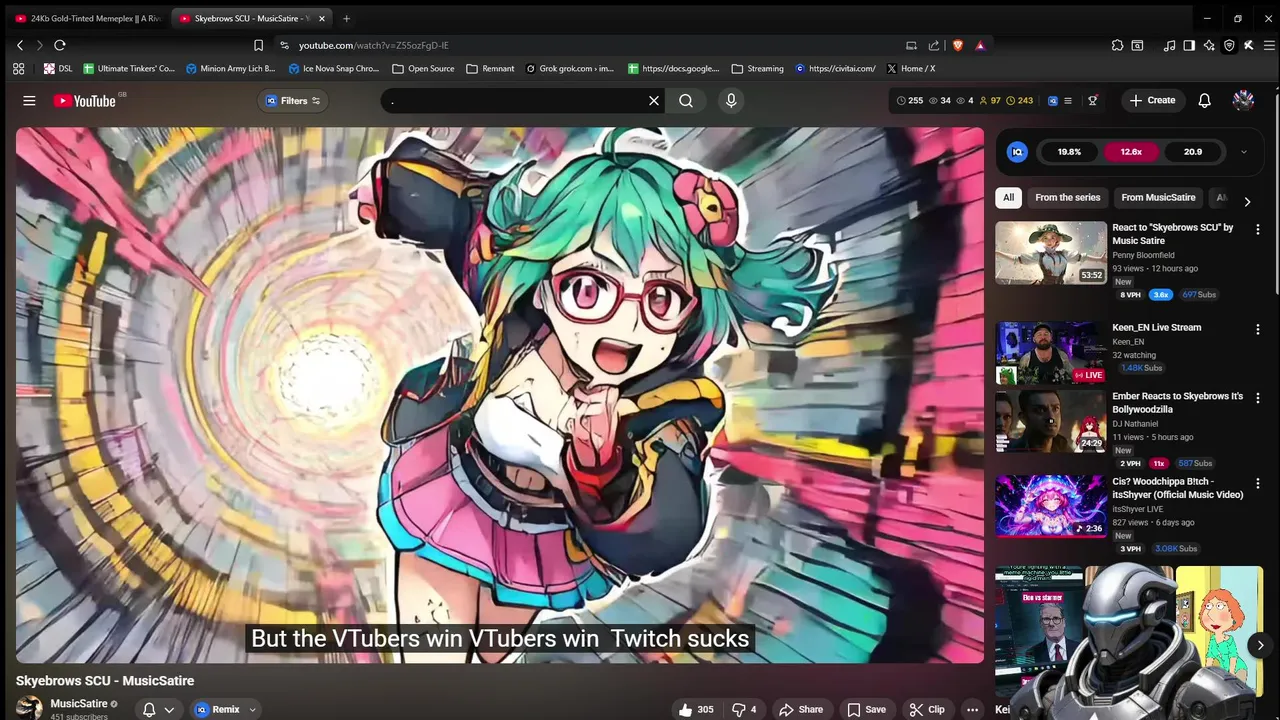Open the Cis? Woodchippa music video thumbnail
Viewport: 1280px width, 720px height.
[x=1051, y=506]
